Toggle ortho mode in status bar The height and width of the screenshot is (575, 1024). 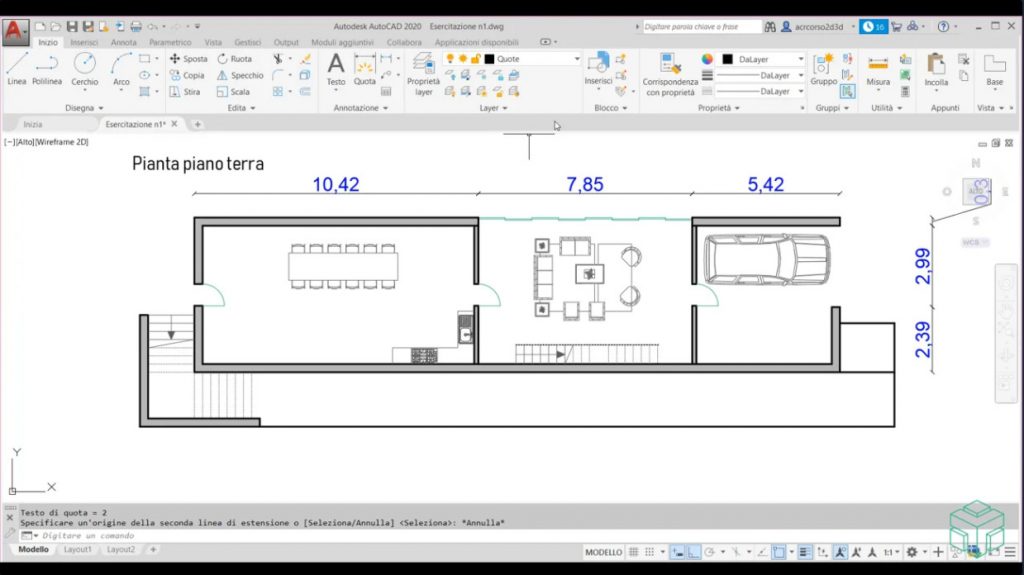pos(693,552)
